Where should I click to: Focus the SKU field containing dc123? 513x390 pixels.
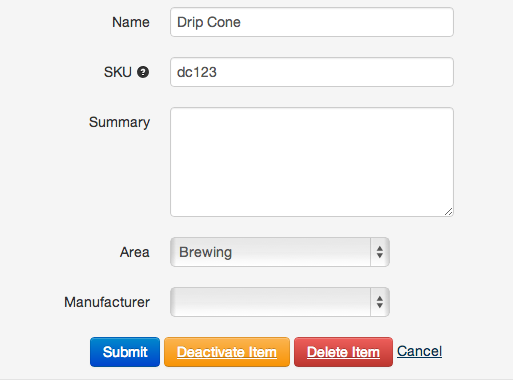[x=312, y=72]
